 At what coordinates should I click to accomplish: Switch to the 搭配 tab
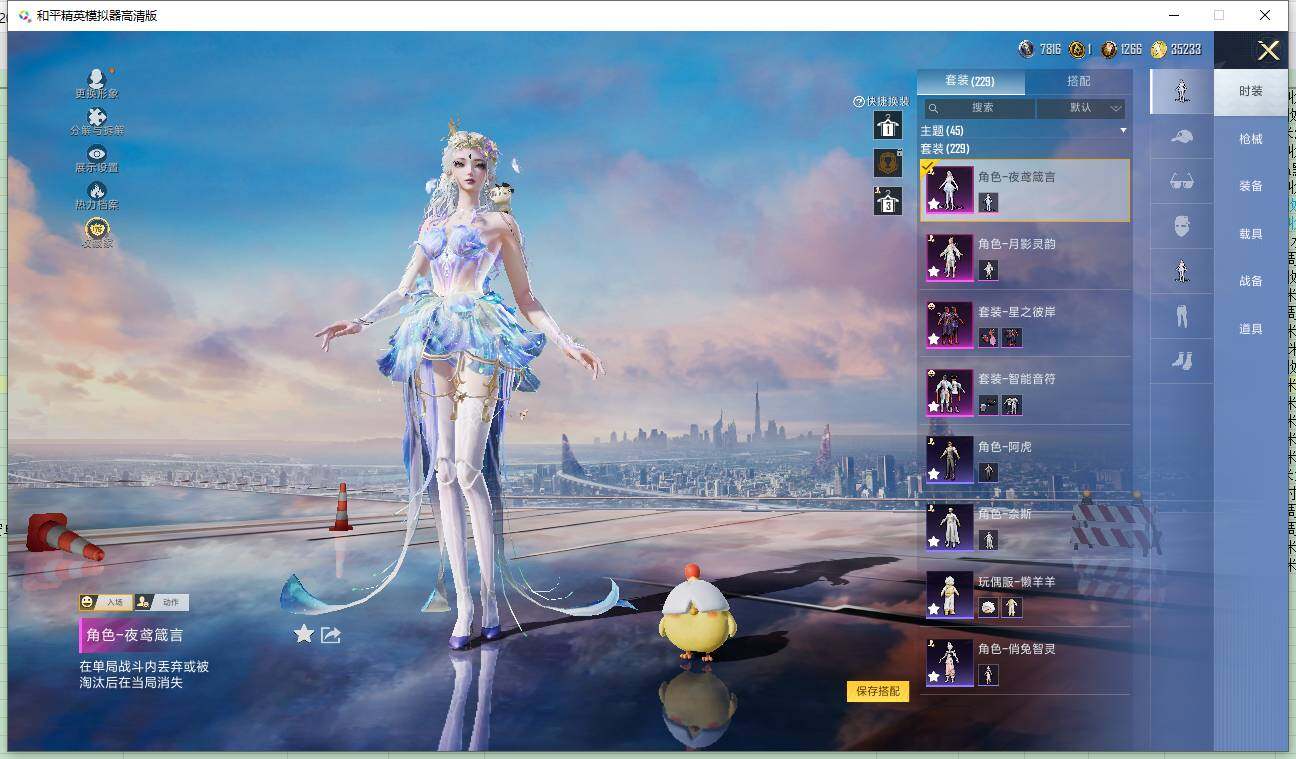[x=1079, y=81]
